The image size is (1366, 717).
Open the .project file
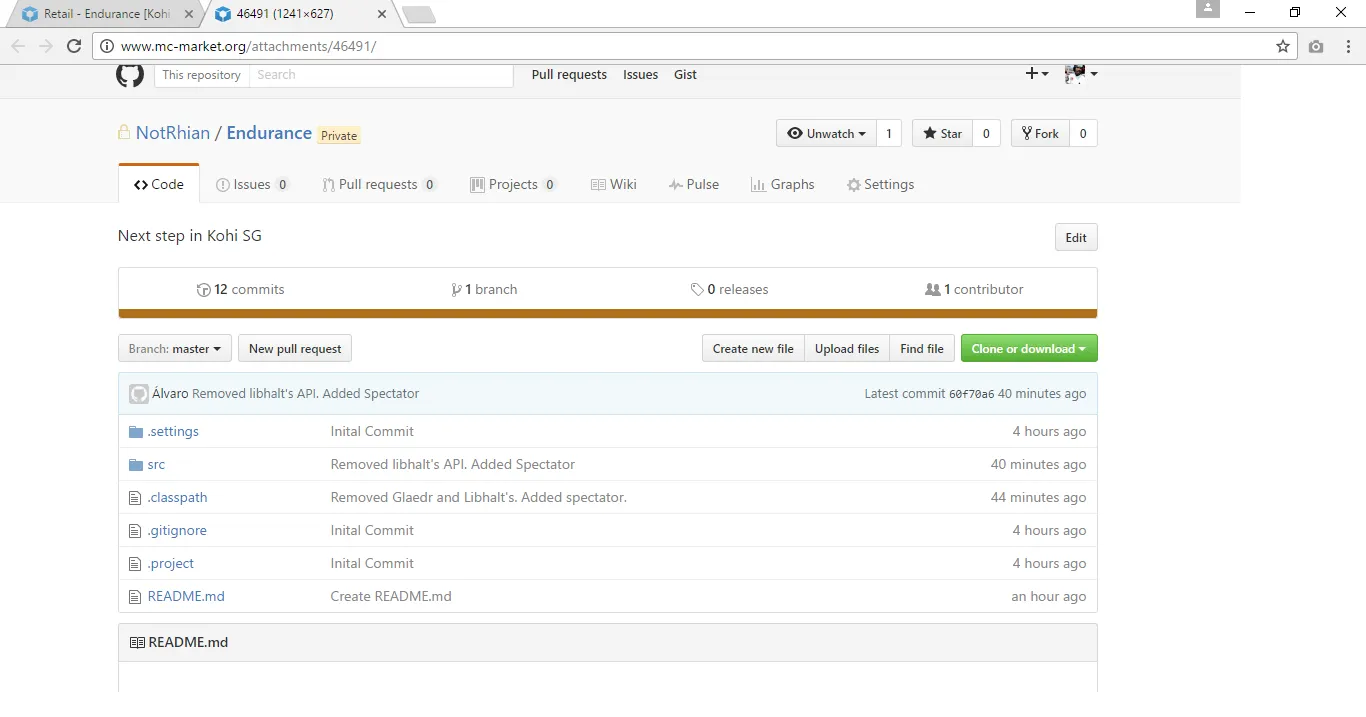(x=171, y=563)
